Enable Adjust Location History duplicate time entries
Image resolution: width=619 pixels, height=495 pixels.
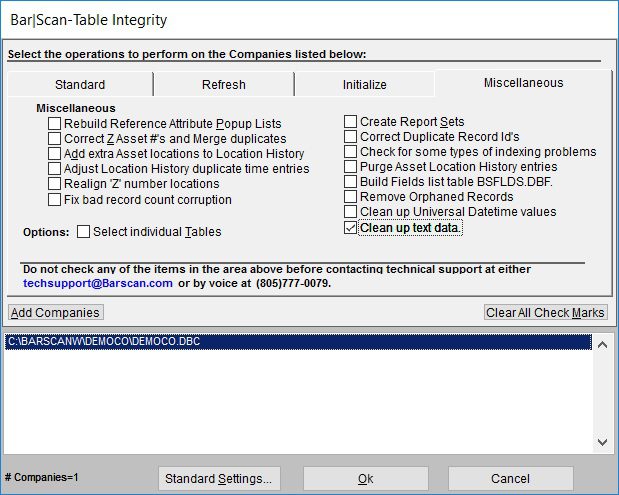point(55,169)
